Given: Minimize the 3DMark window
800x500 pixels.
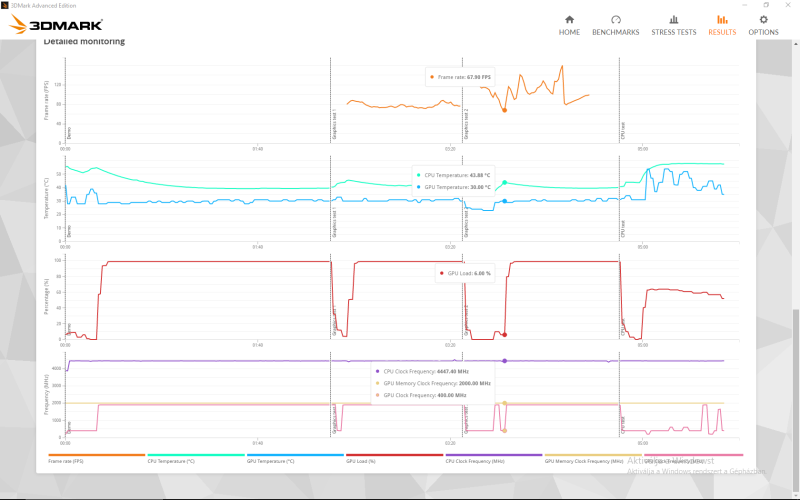Looking at the screenshot, I should (x=744, y=5).
